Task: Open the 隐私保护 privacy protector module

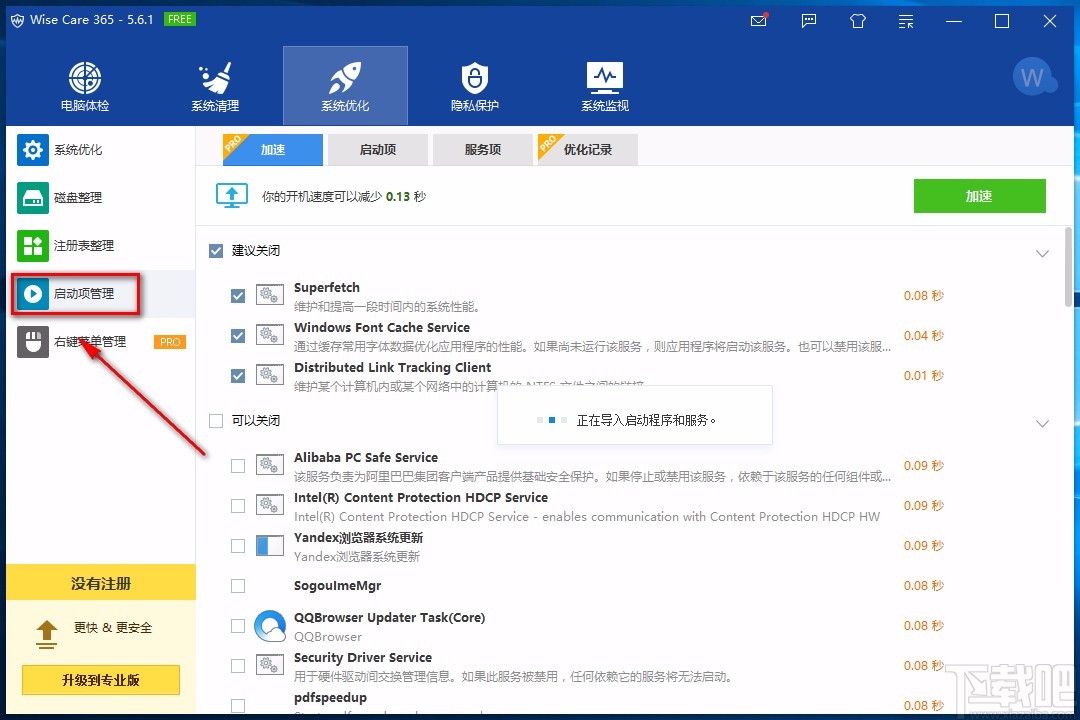Action: click(475, 87)
